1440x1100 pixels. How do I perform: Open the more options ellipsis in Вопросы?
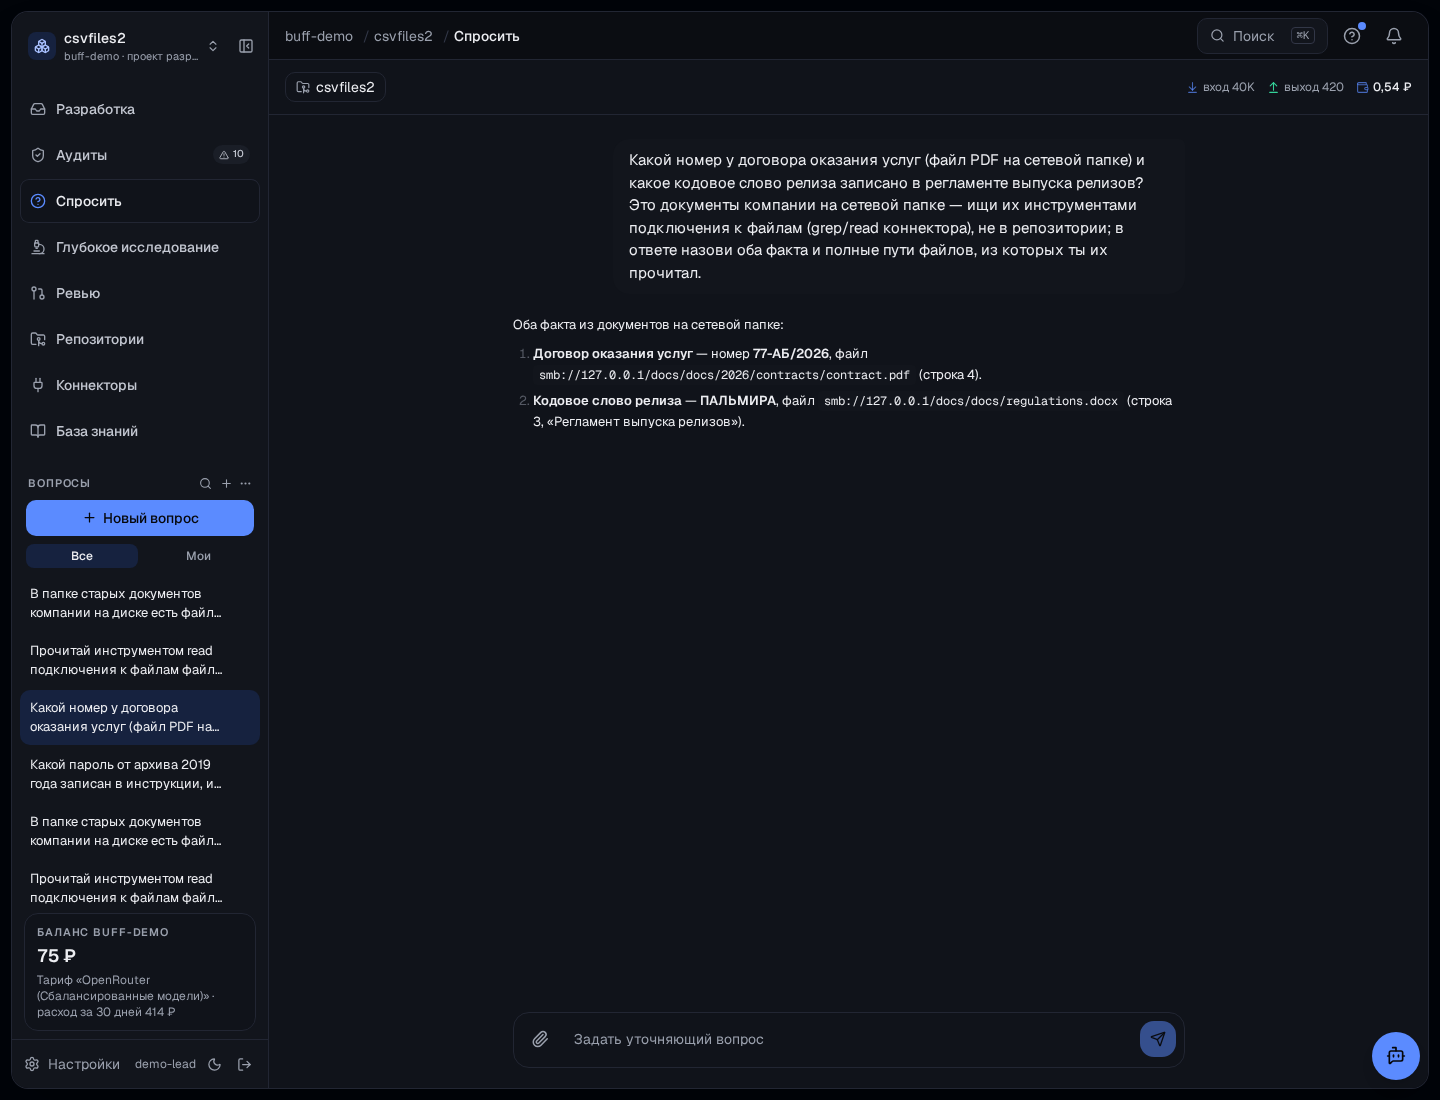pyautogui.click(x=246, y=483)
